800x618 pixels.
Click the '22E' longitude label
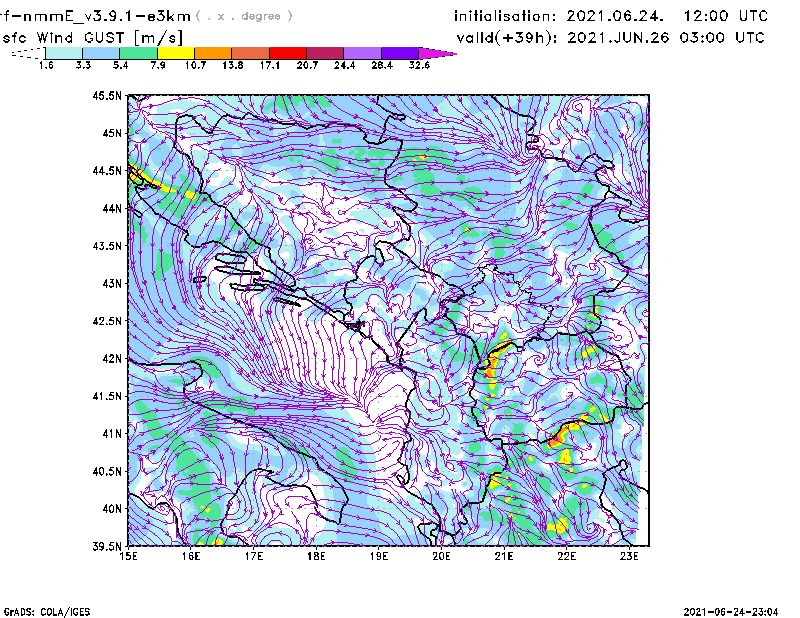coord(566,556)
